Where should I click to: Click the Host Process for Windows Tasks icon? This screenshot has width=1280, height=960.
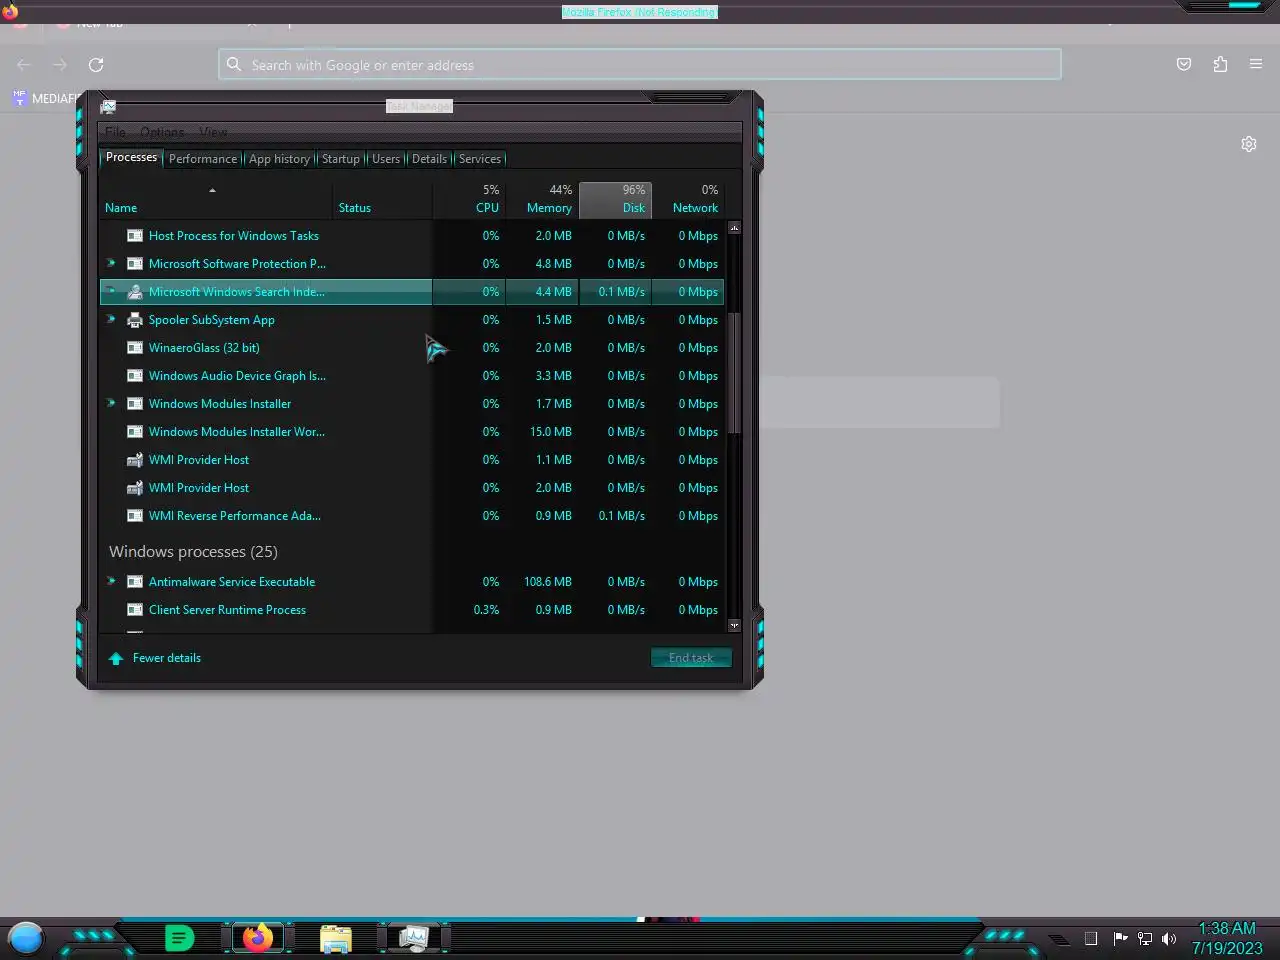tap(135, 236)
